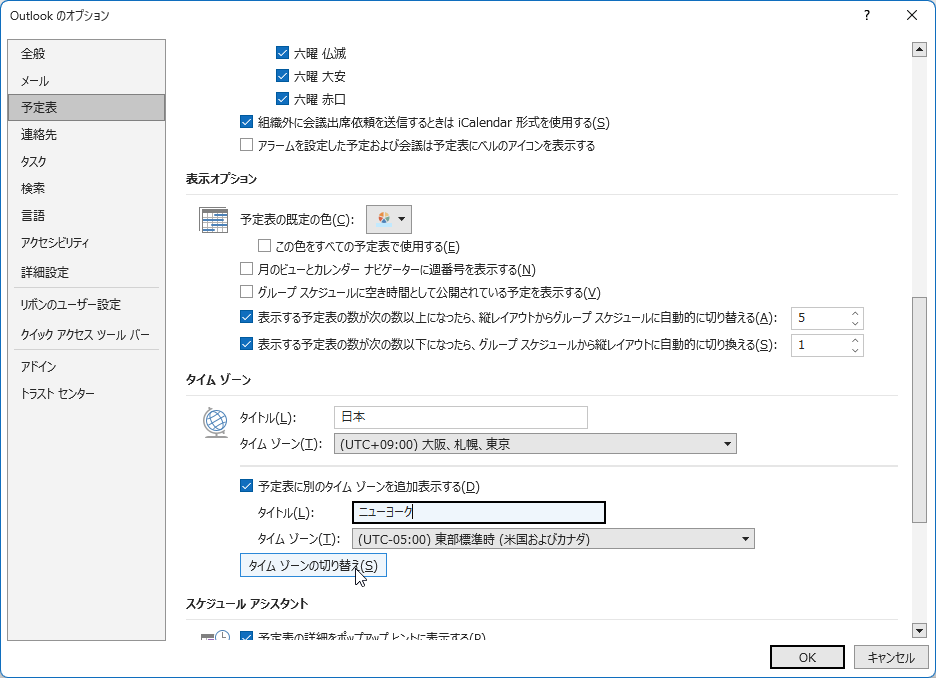Open トラスト センター settings
936x678 pixels.
point(87,393)
